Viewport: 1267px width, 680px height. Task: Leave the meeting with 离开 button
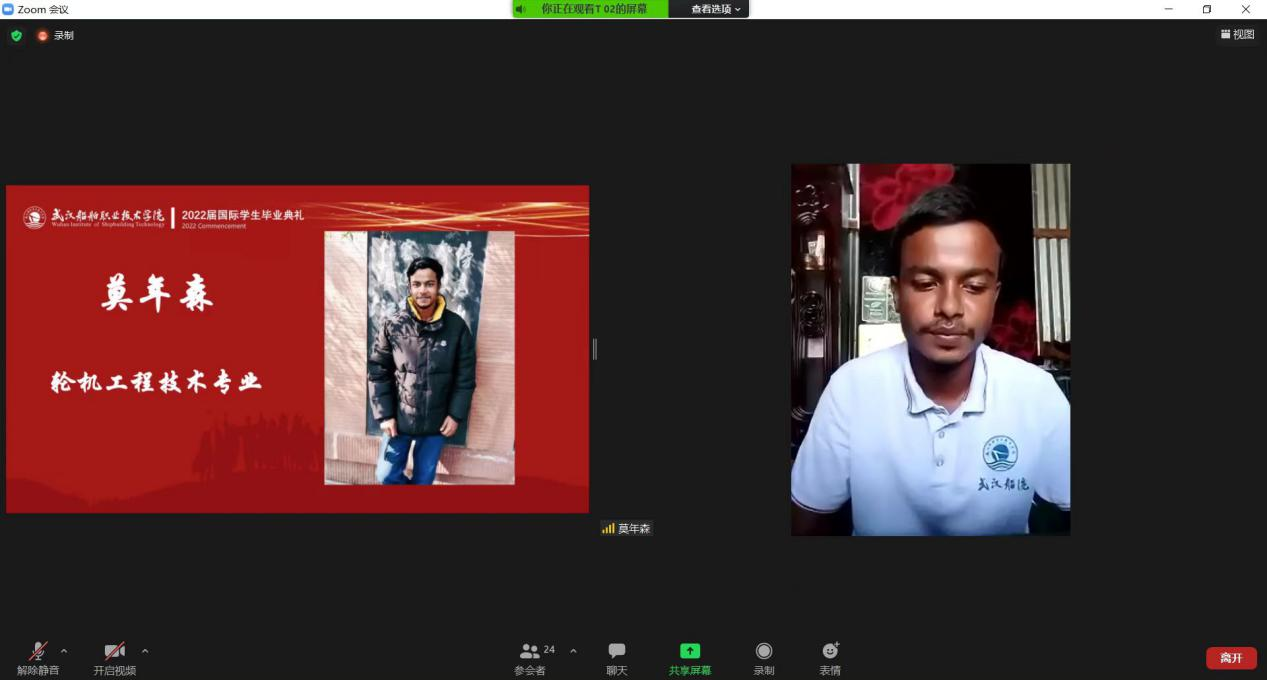[1231, 658]
